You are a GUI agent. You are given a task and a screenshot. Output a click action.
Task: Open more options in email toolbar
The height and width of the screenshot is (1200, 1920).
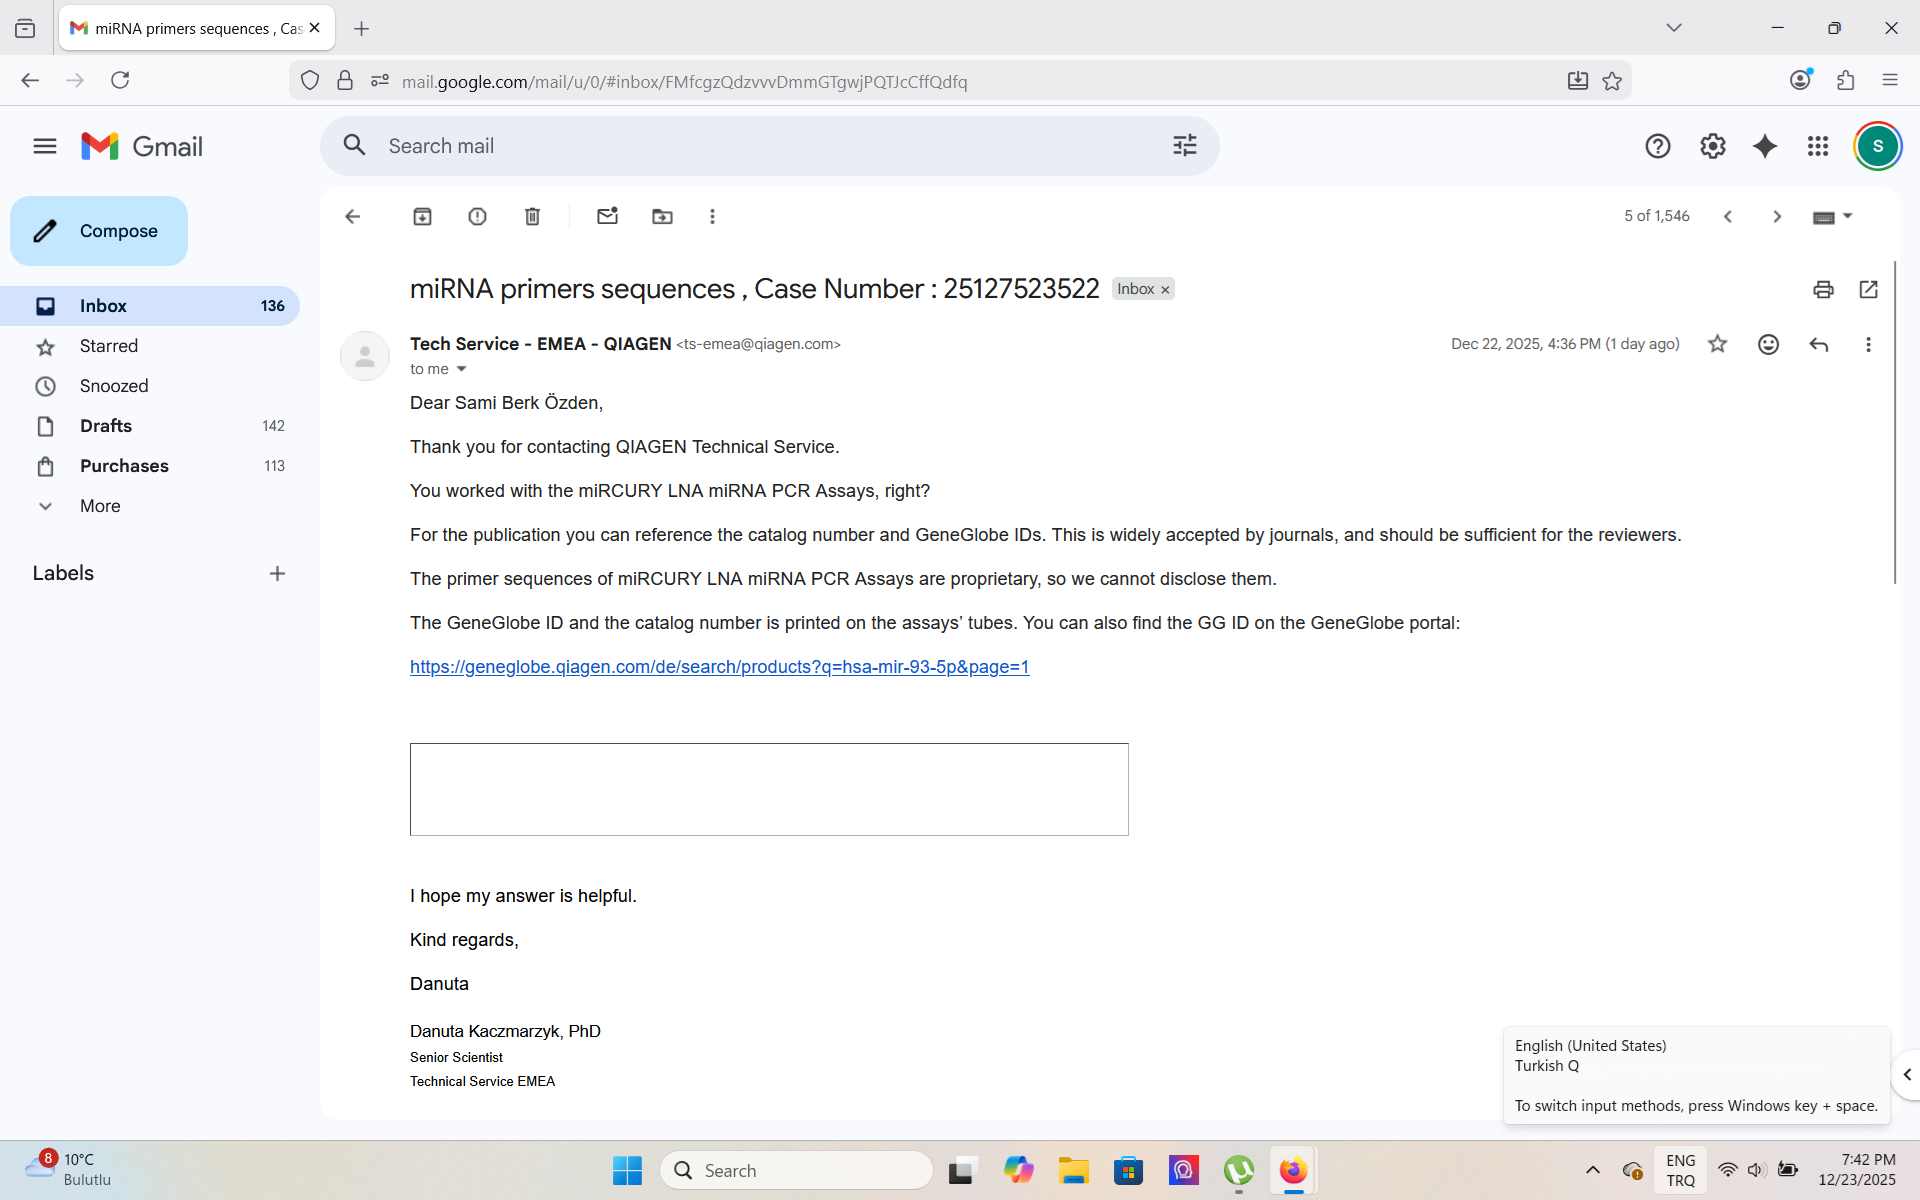[712, 216]
